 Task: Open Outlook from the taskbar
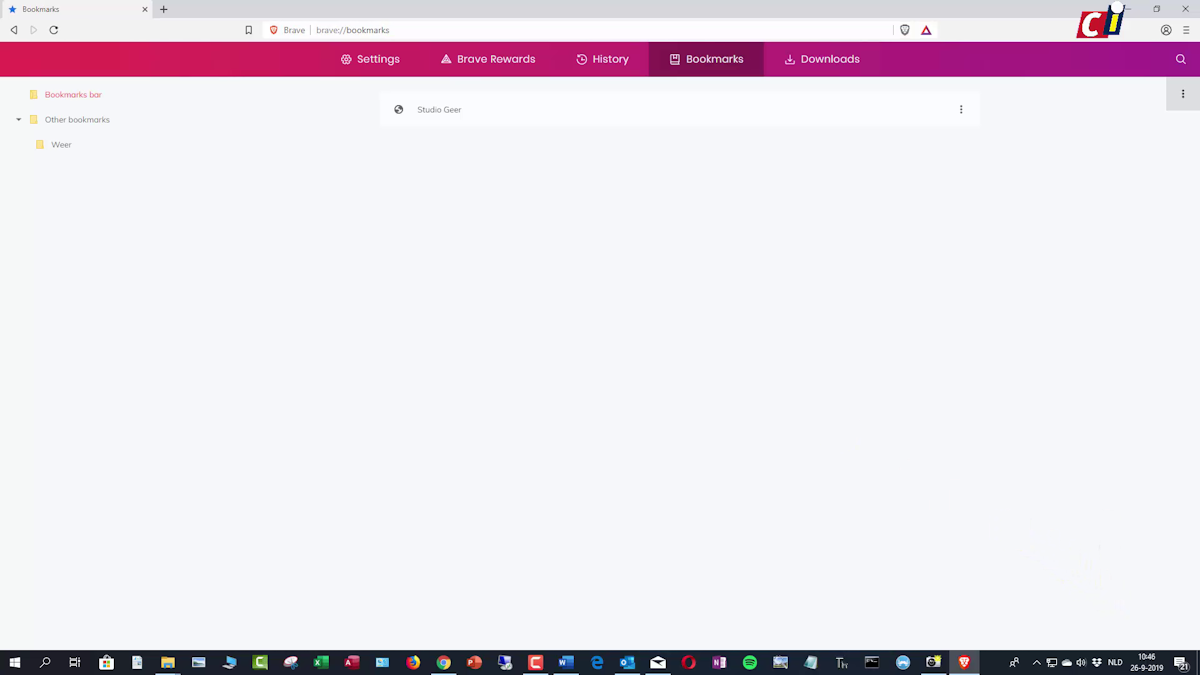(627, 662)
